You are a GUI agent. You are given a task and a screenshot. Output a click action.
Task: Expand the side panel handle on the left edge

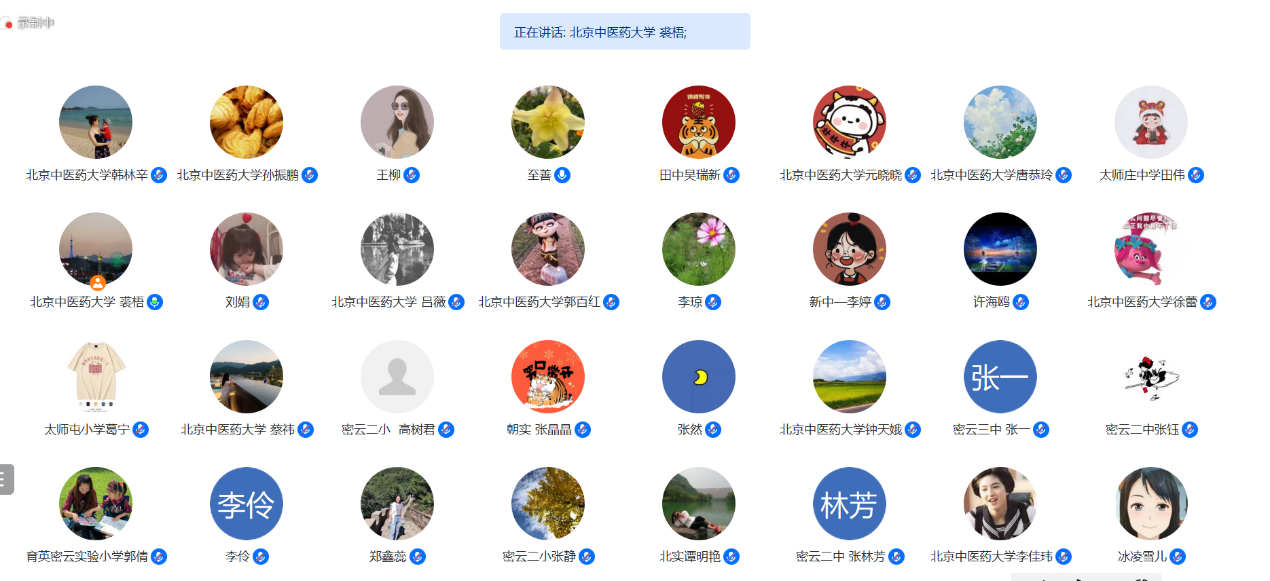point(6,479)
